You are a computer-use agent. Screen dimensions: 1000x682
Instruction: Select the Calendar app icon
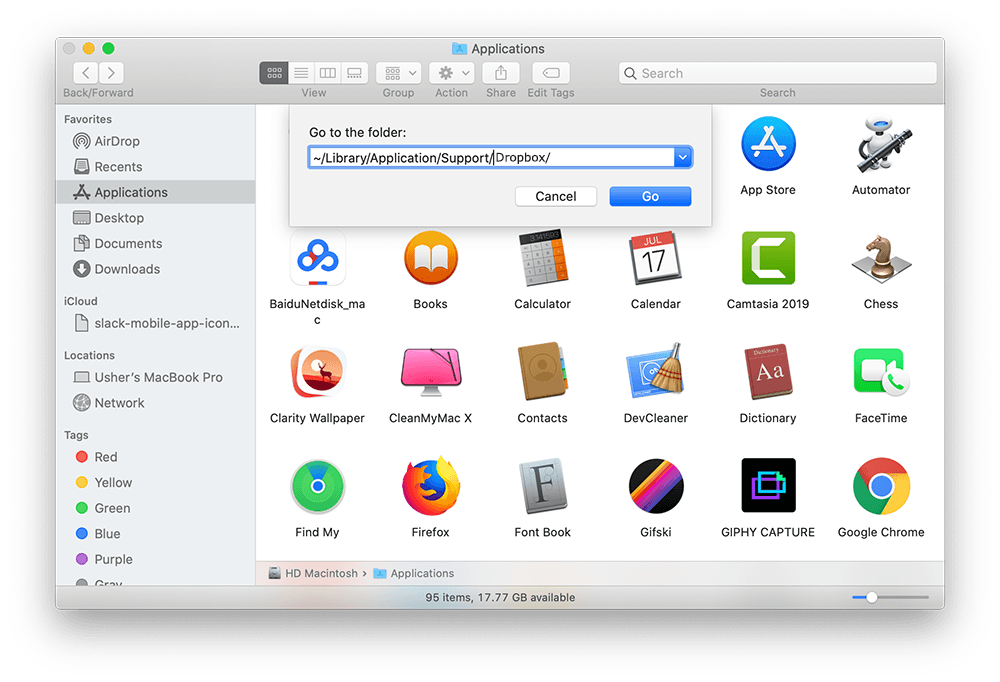point(655,258)
